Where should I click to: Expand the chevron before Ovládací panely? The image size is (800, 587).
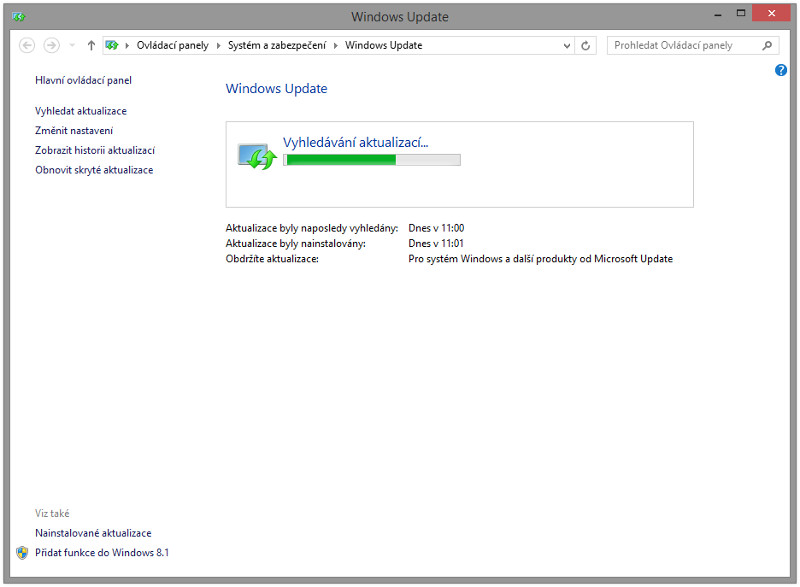point(127,45)
